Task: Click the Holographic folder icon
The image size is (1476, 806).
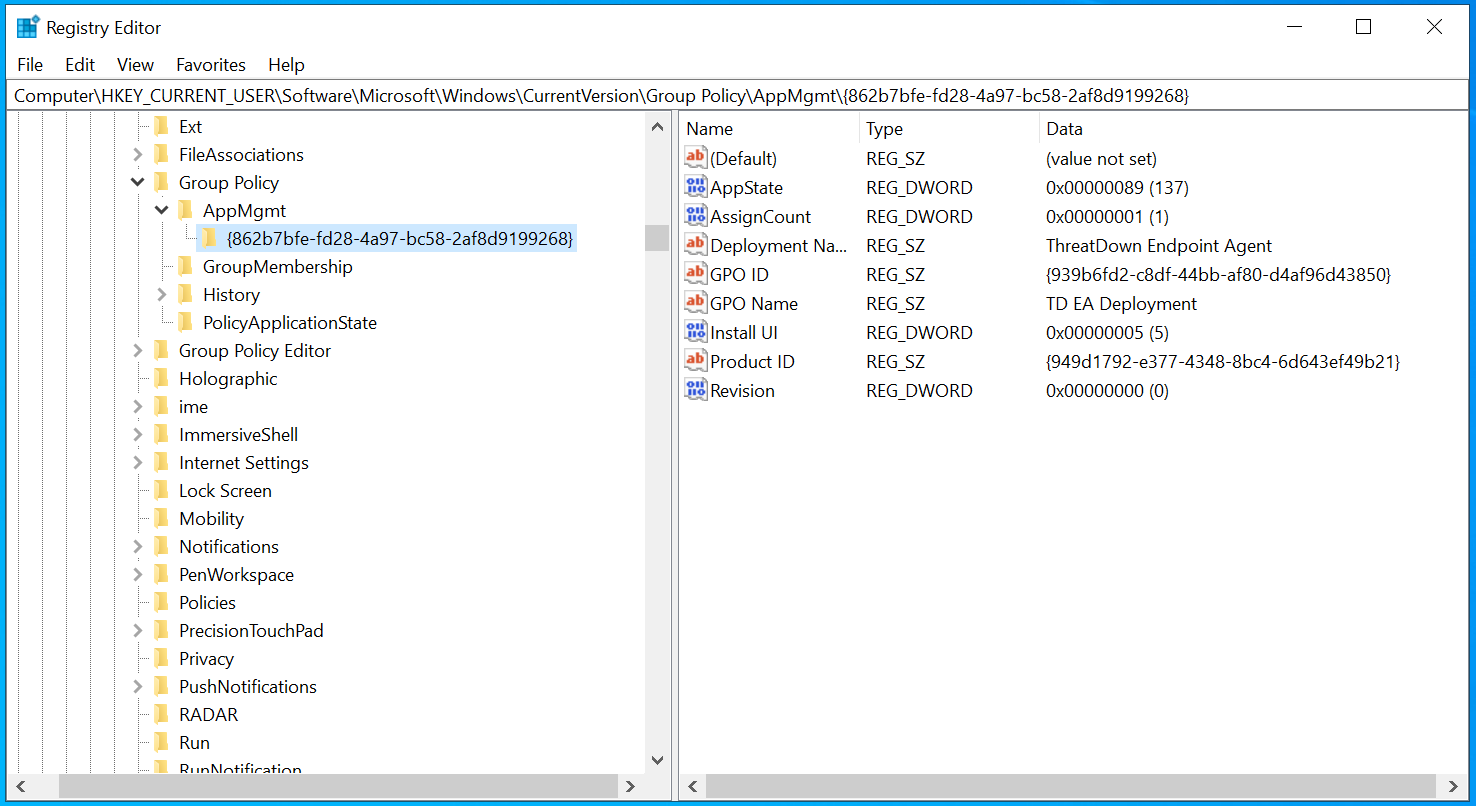Action: 162,378
